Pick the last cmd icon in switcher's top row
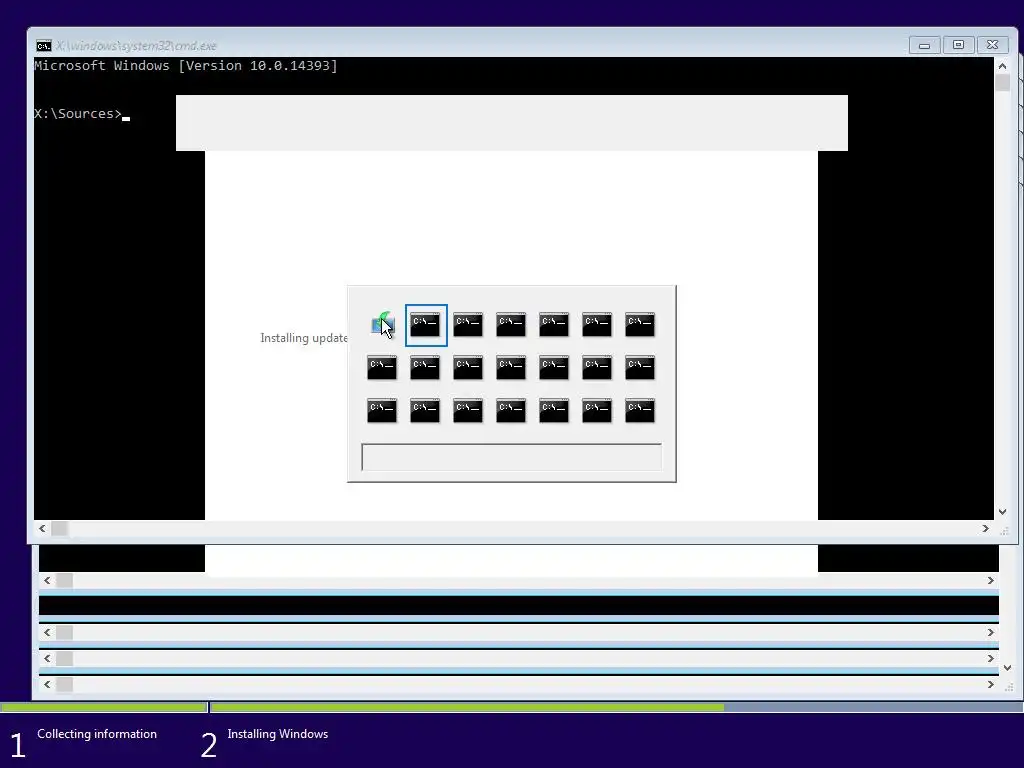This screenshot has width=1024, height=768. pyautogui.click(x=640, y=325)
